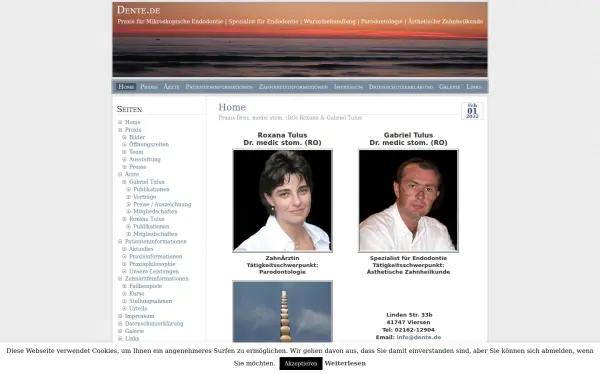Image resolution: width=600 pixels, height=375 pixels.
Task: Open Ärzte in the top navigation bar
Action: pyautogui.click(x=171, y=87)
